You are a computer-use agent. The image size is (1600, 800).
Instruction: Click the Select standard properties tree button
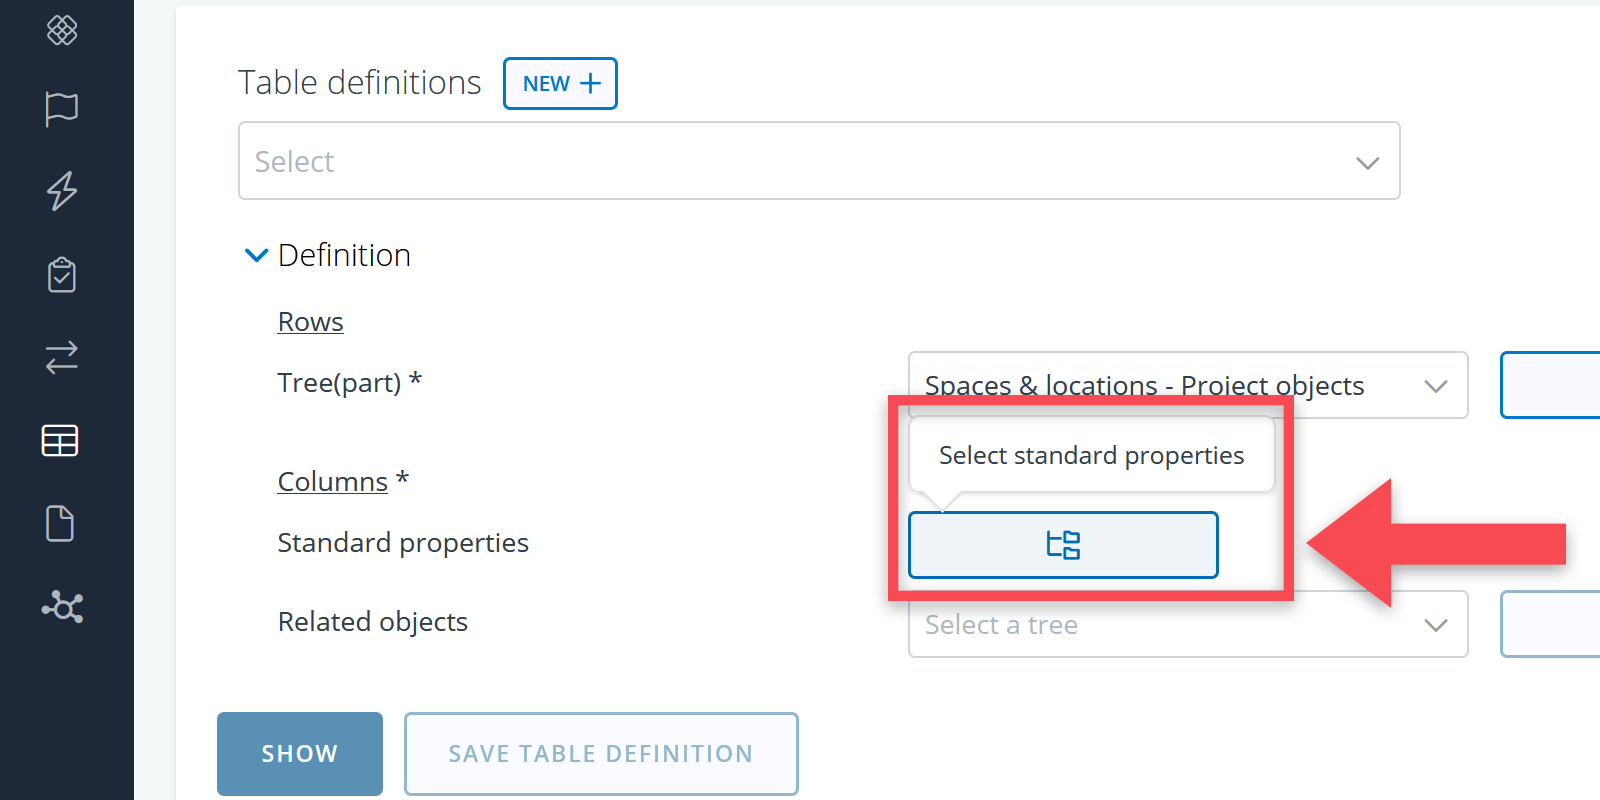click(1062, 545)
